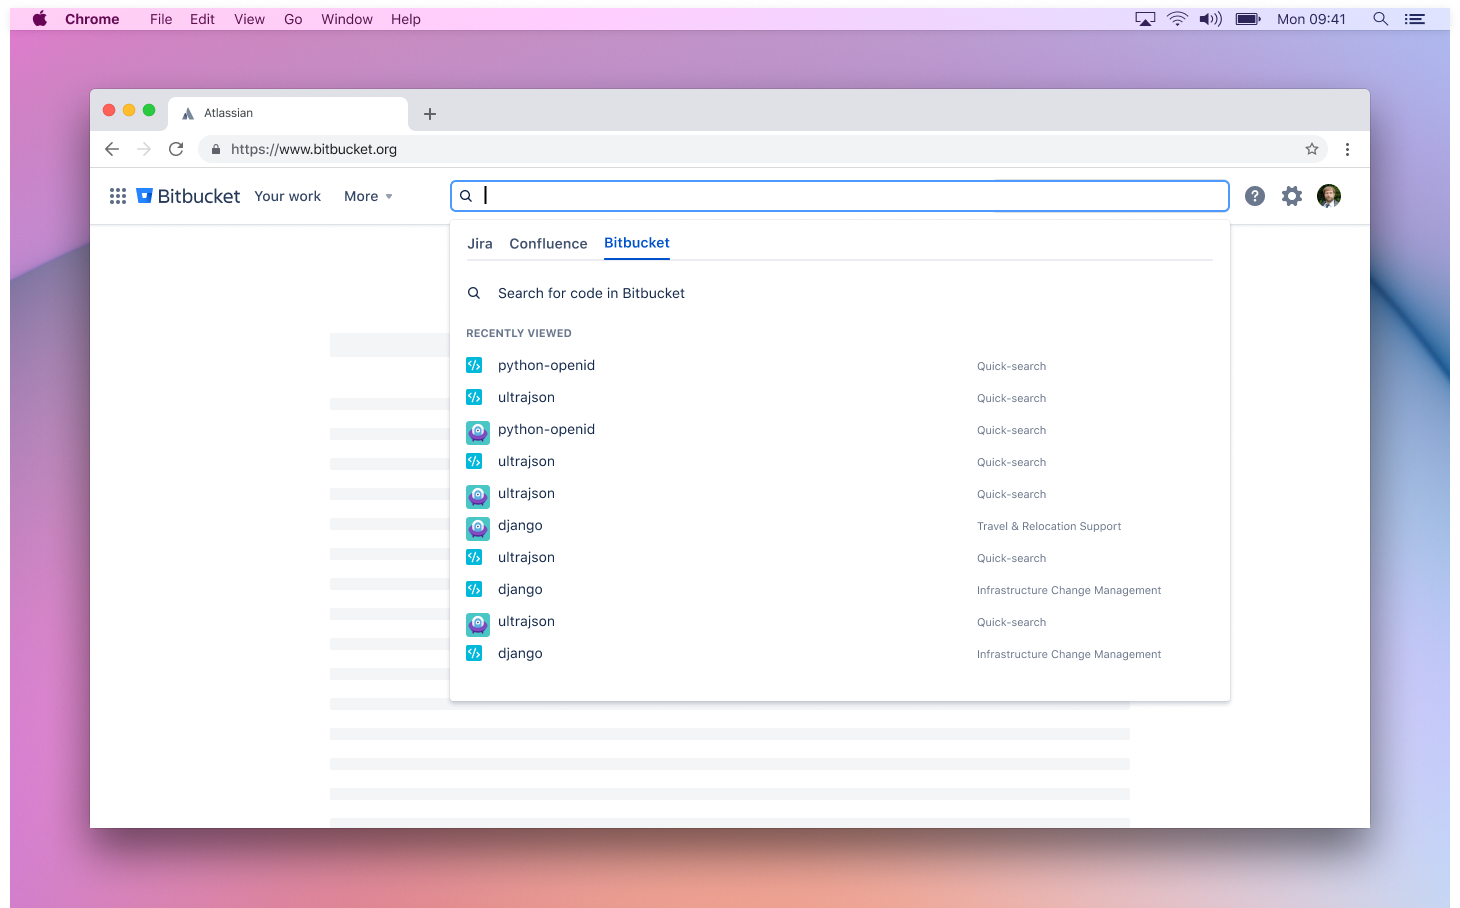1460x908 pixels.
Task: Open Spotlight search in the macOS menu bar
Action: click(x=1381, y=19)
